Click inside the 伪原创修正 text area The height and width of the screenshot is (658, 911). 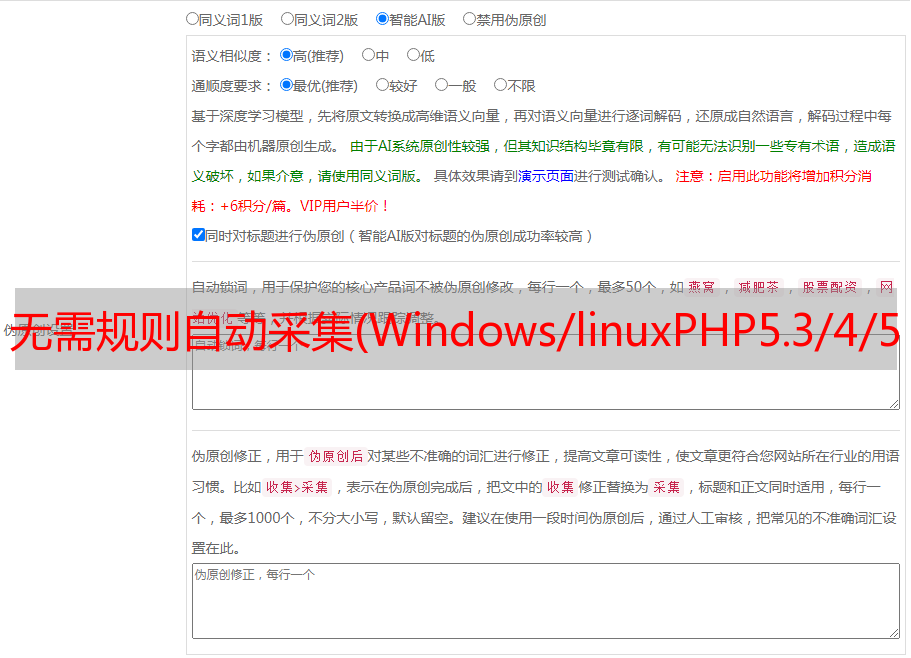click(546, 601)
